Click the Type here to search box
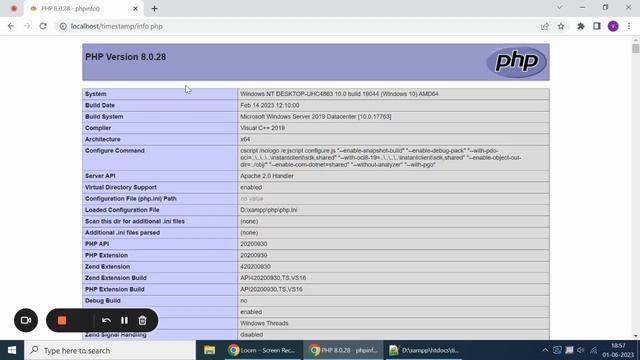 (110, 350)
